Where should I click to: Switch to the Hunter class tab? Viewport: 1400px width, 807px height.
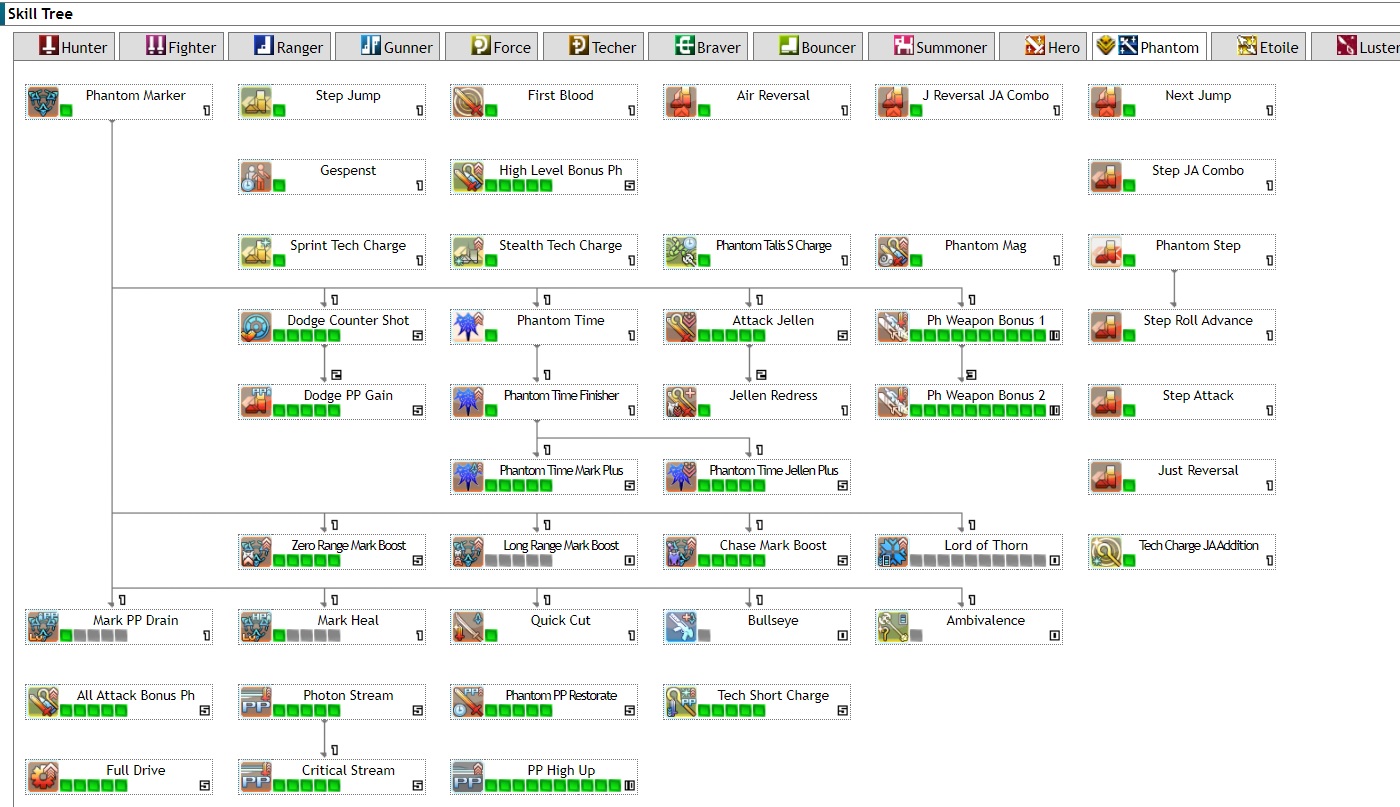[x=63, y=47]
